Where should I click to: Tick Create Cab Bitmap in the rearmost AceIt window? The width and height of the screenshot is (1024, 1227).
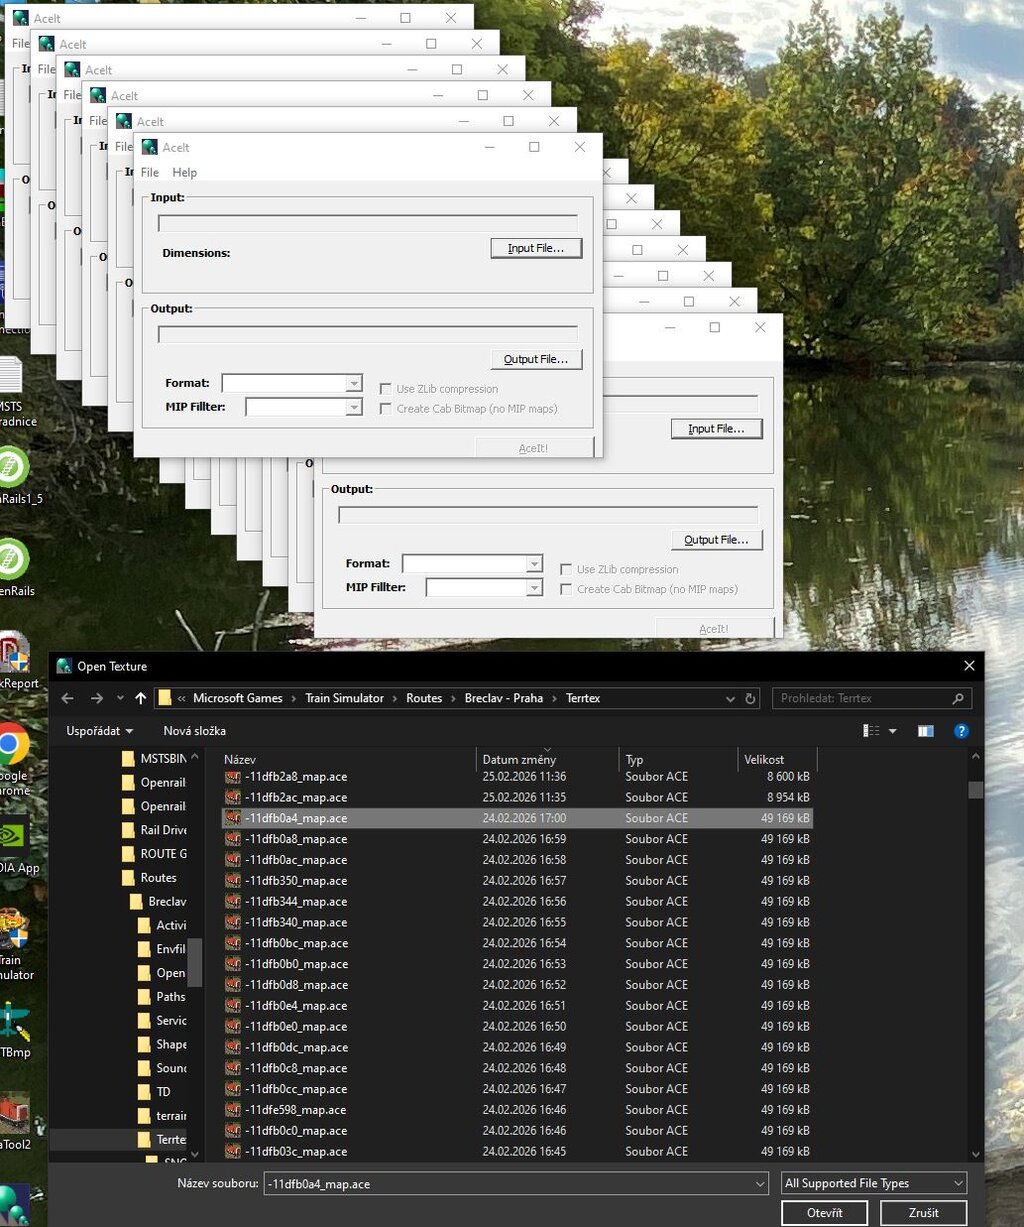click(566, 589)
